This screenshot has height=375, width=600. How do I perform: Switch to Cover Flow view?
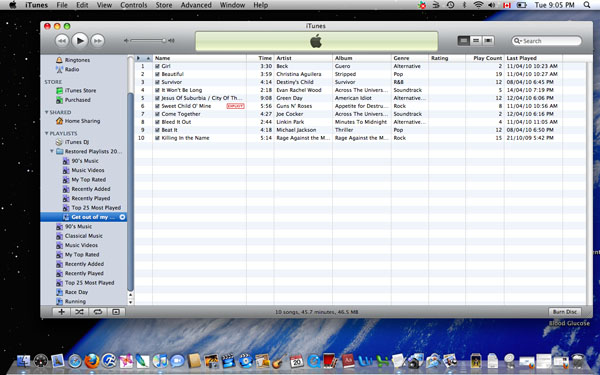488,41
